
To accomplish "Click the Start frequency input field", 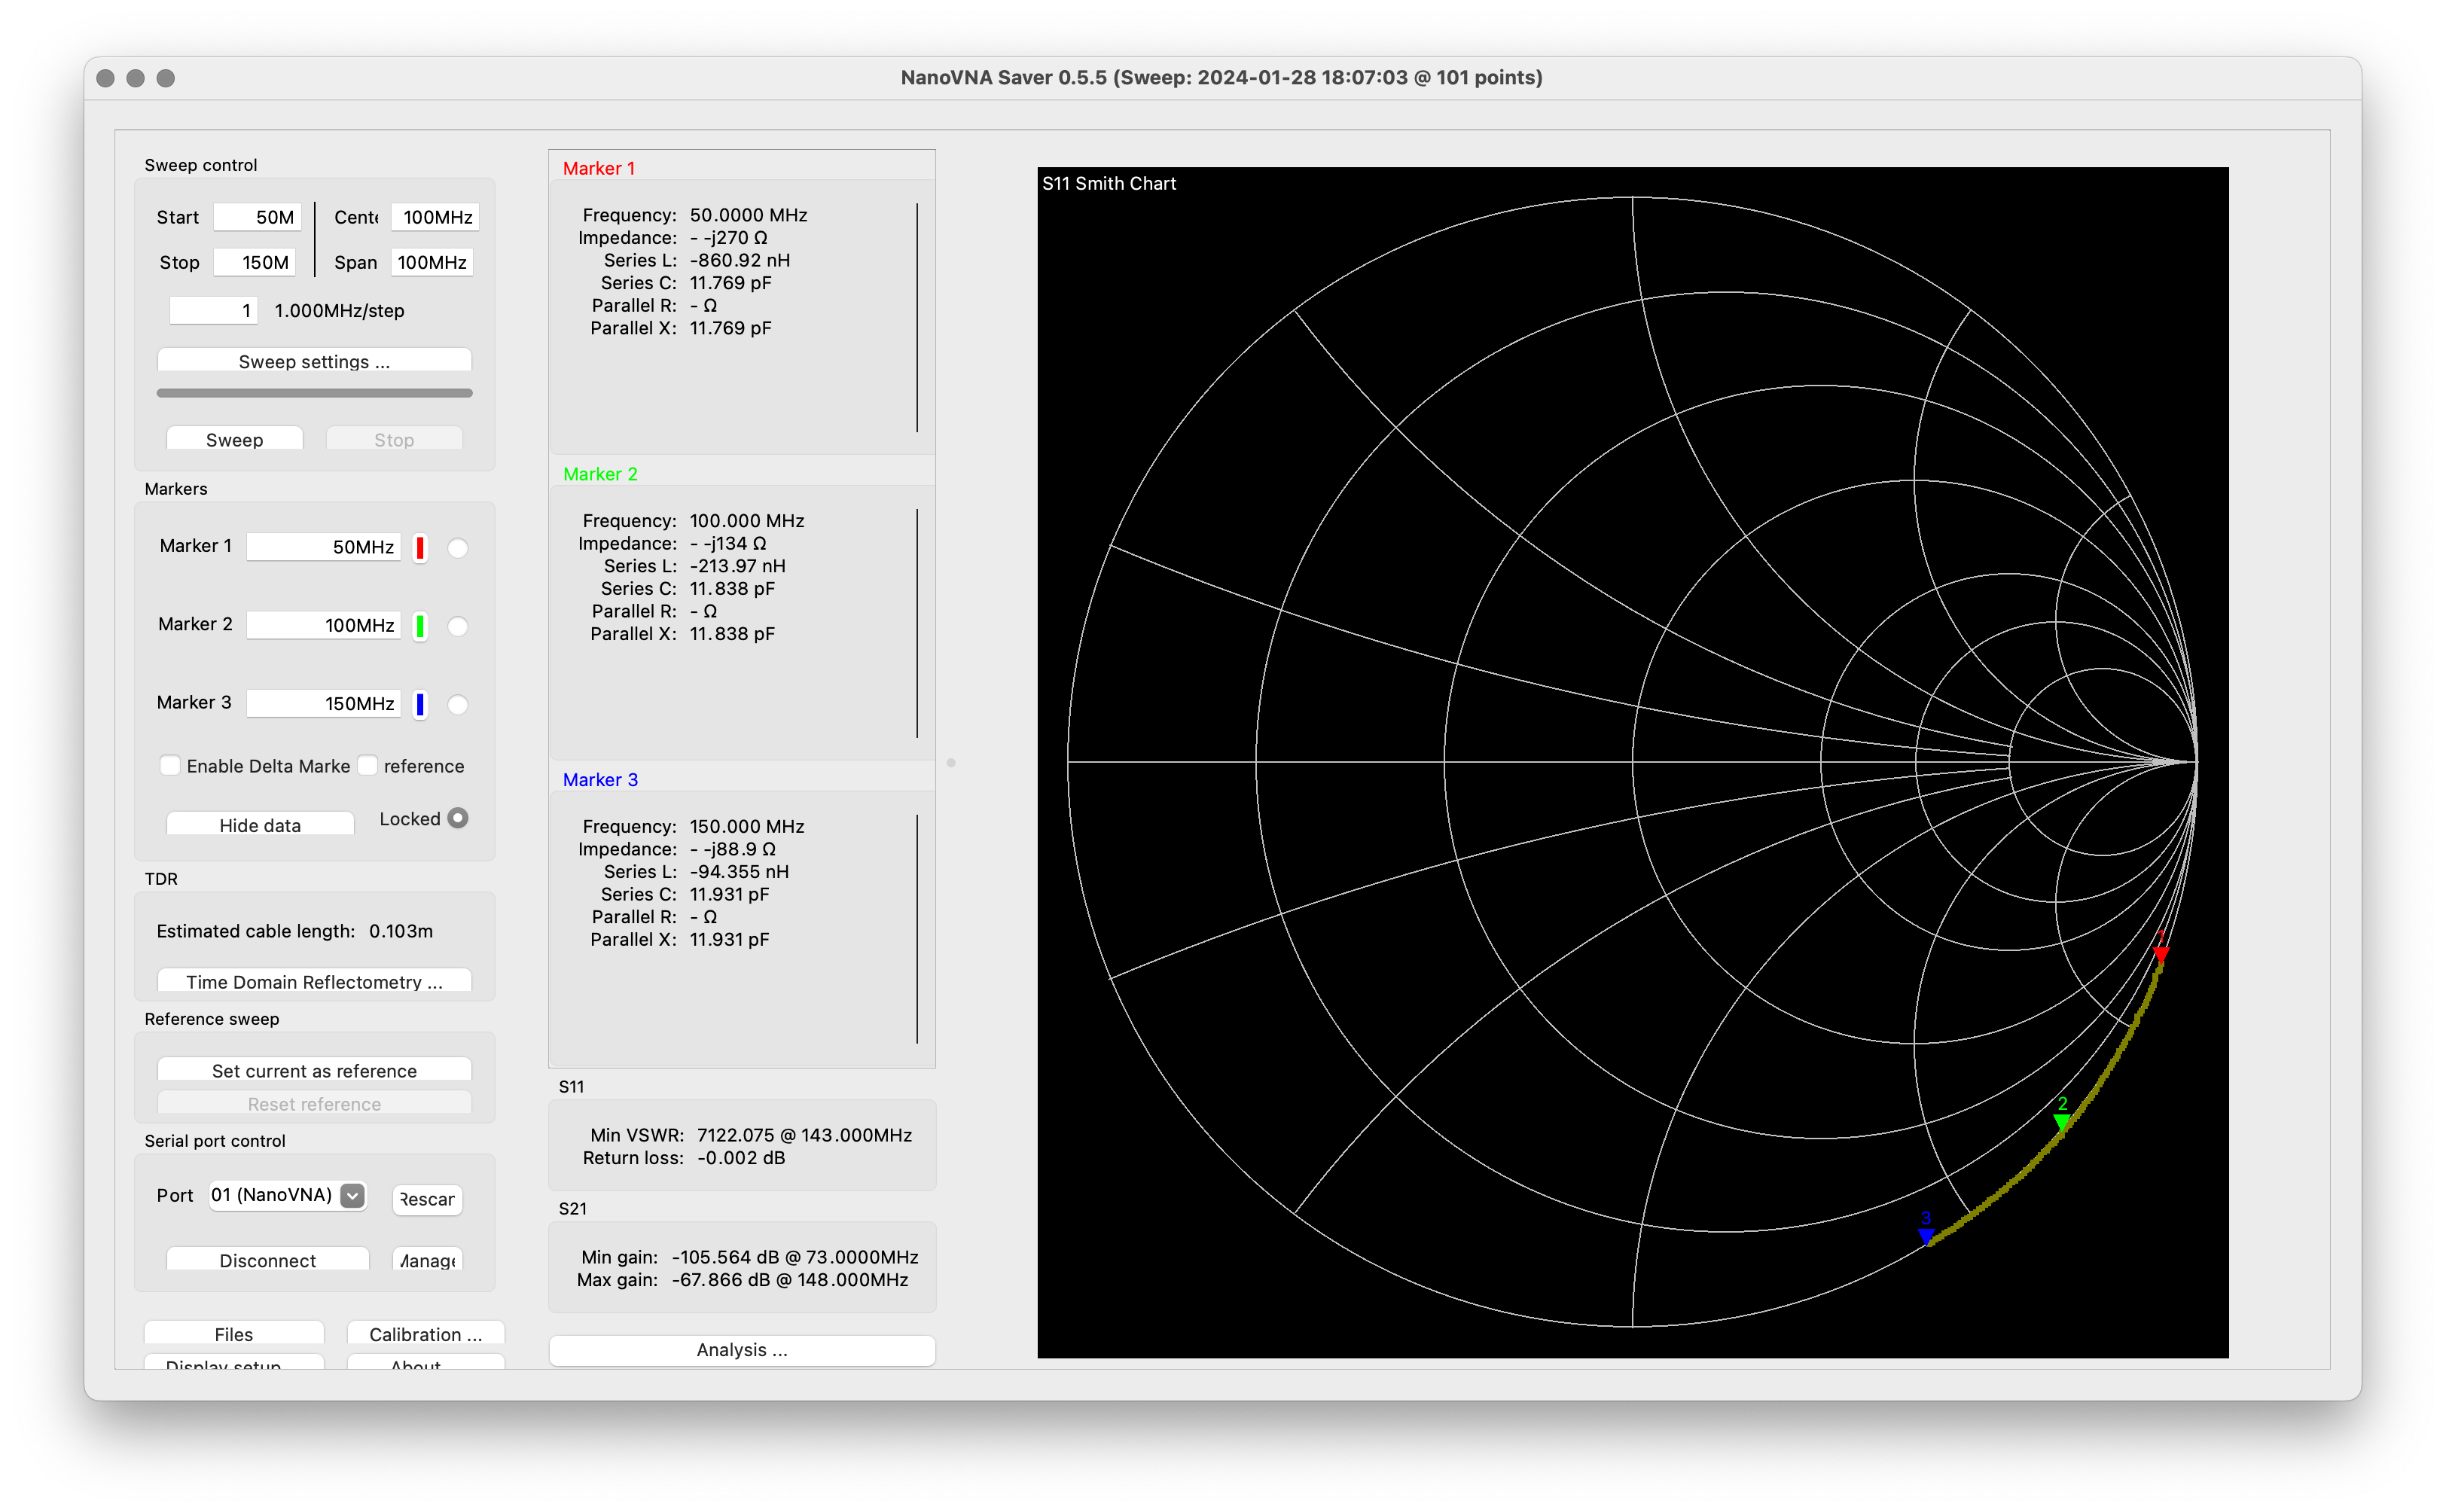I will tap(257, 217).
